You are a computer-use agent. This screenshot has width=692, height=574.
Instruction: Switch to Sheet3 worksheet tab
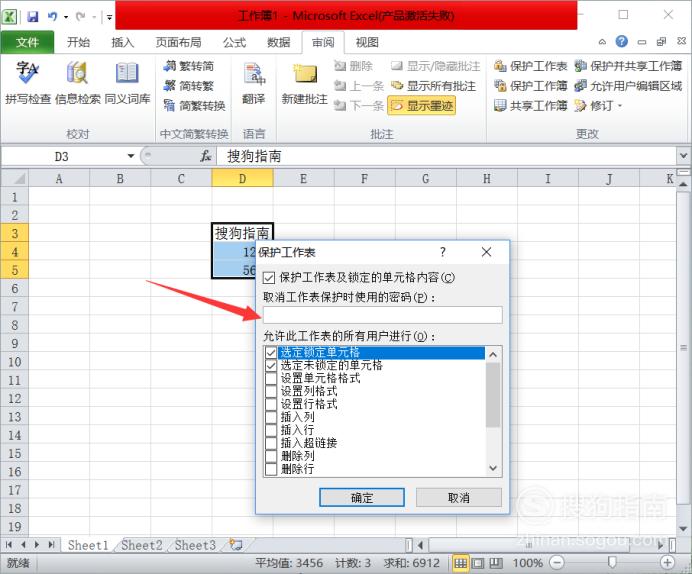pos(195,545)
